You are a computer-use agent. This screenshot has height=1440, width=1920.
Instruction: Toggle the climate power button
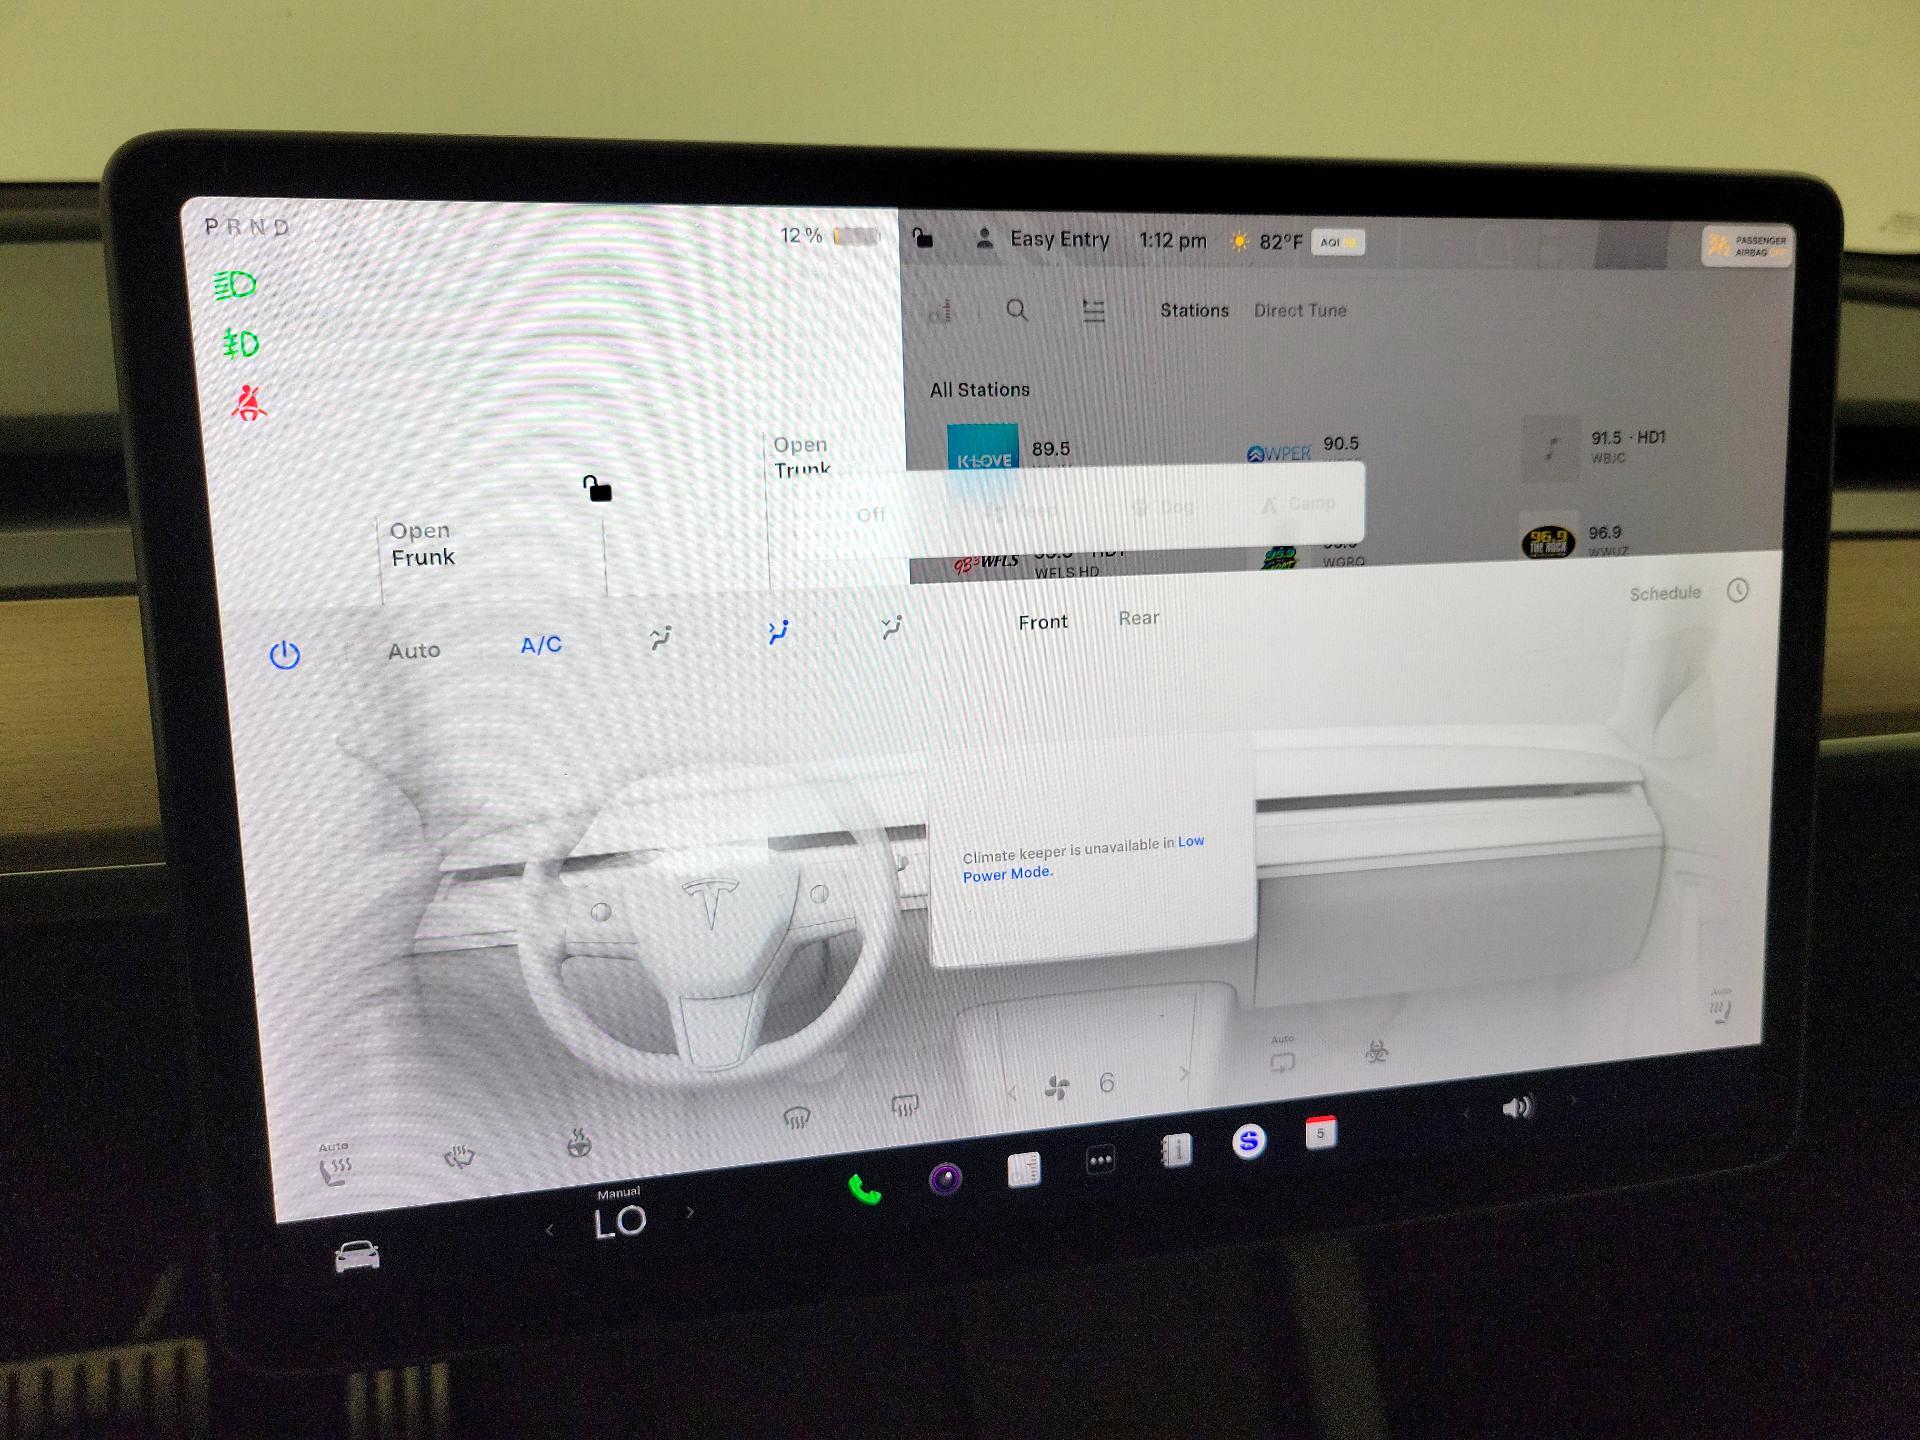pyautogui.click(x=285, y=655)
